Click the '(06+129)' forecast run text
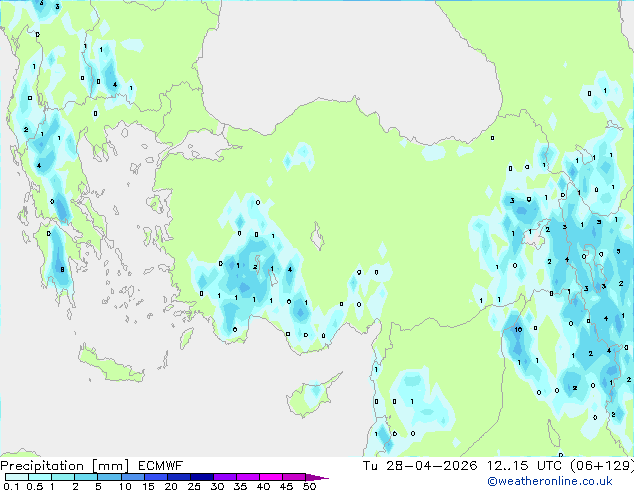The height and width of the screenshot is (490, 634). point(602,466)
